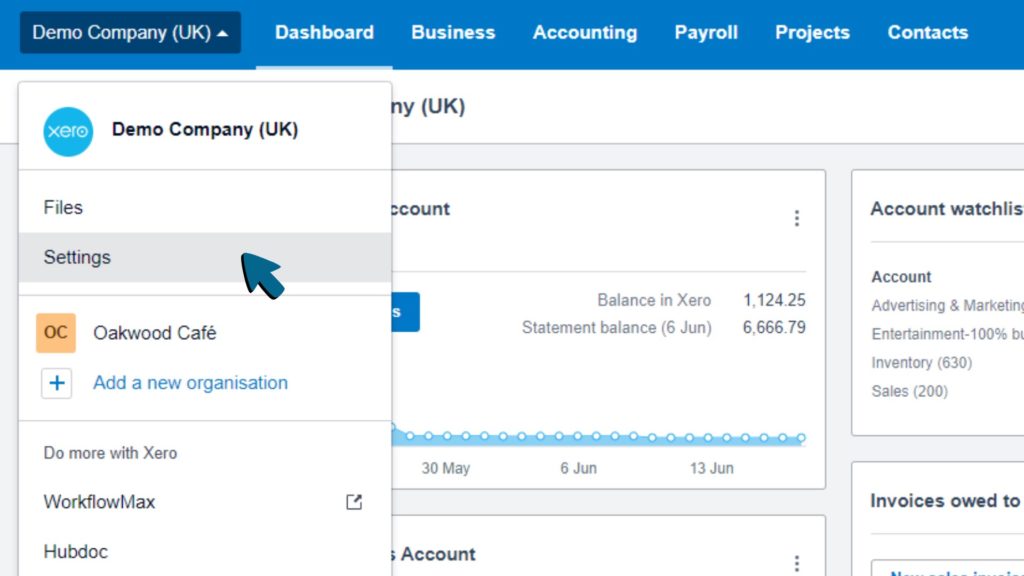This screenshot has width=1024, height=576.
Task: Click the plus icon to add an organisation
Action: [x=57, y=383]
